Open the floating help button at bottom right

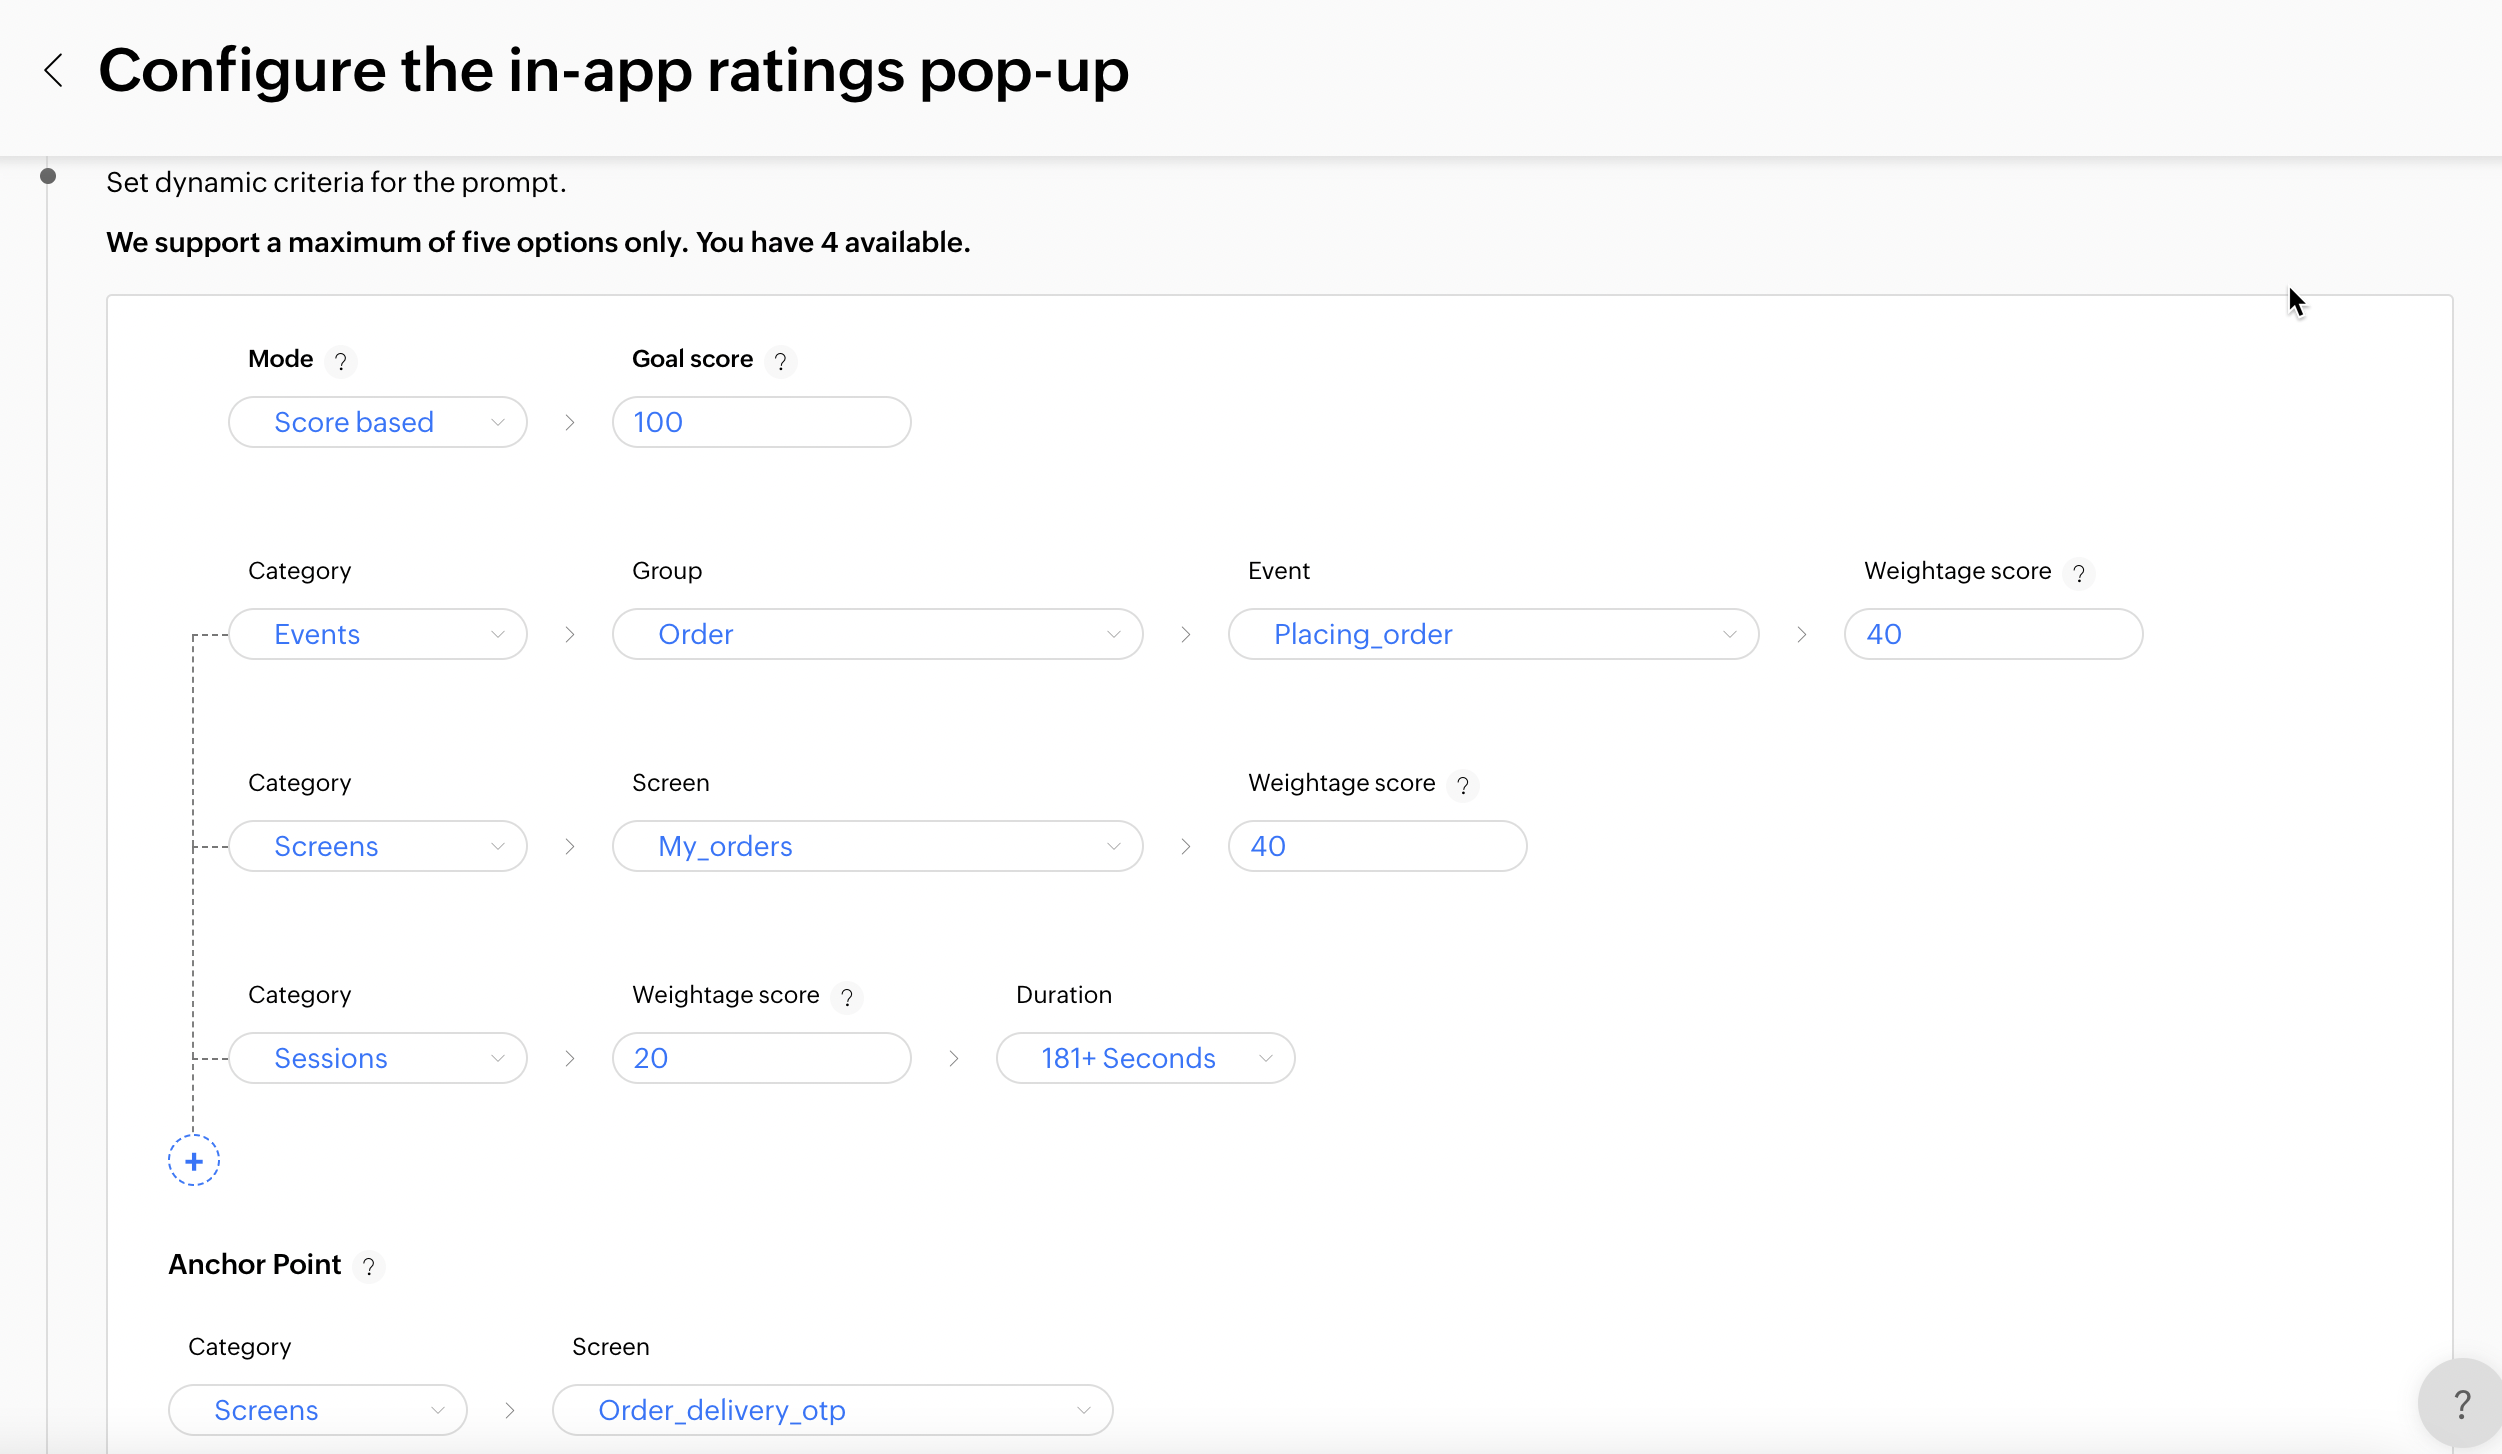click(2461, 1404)
